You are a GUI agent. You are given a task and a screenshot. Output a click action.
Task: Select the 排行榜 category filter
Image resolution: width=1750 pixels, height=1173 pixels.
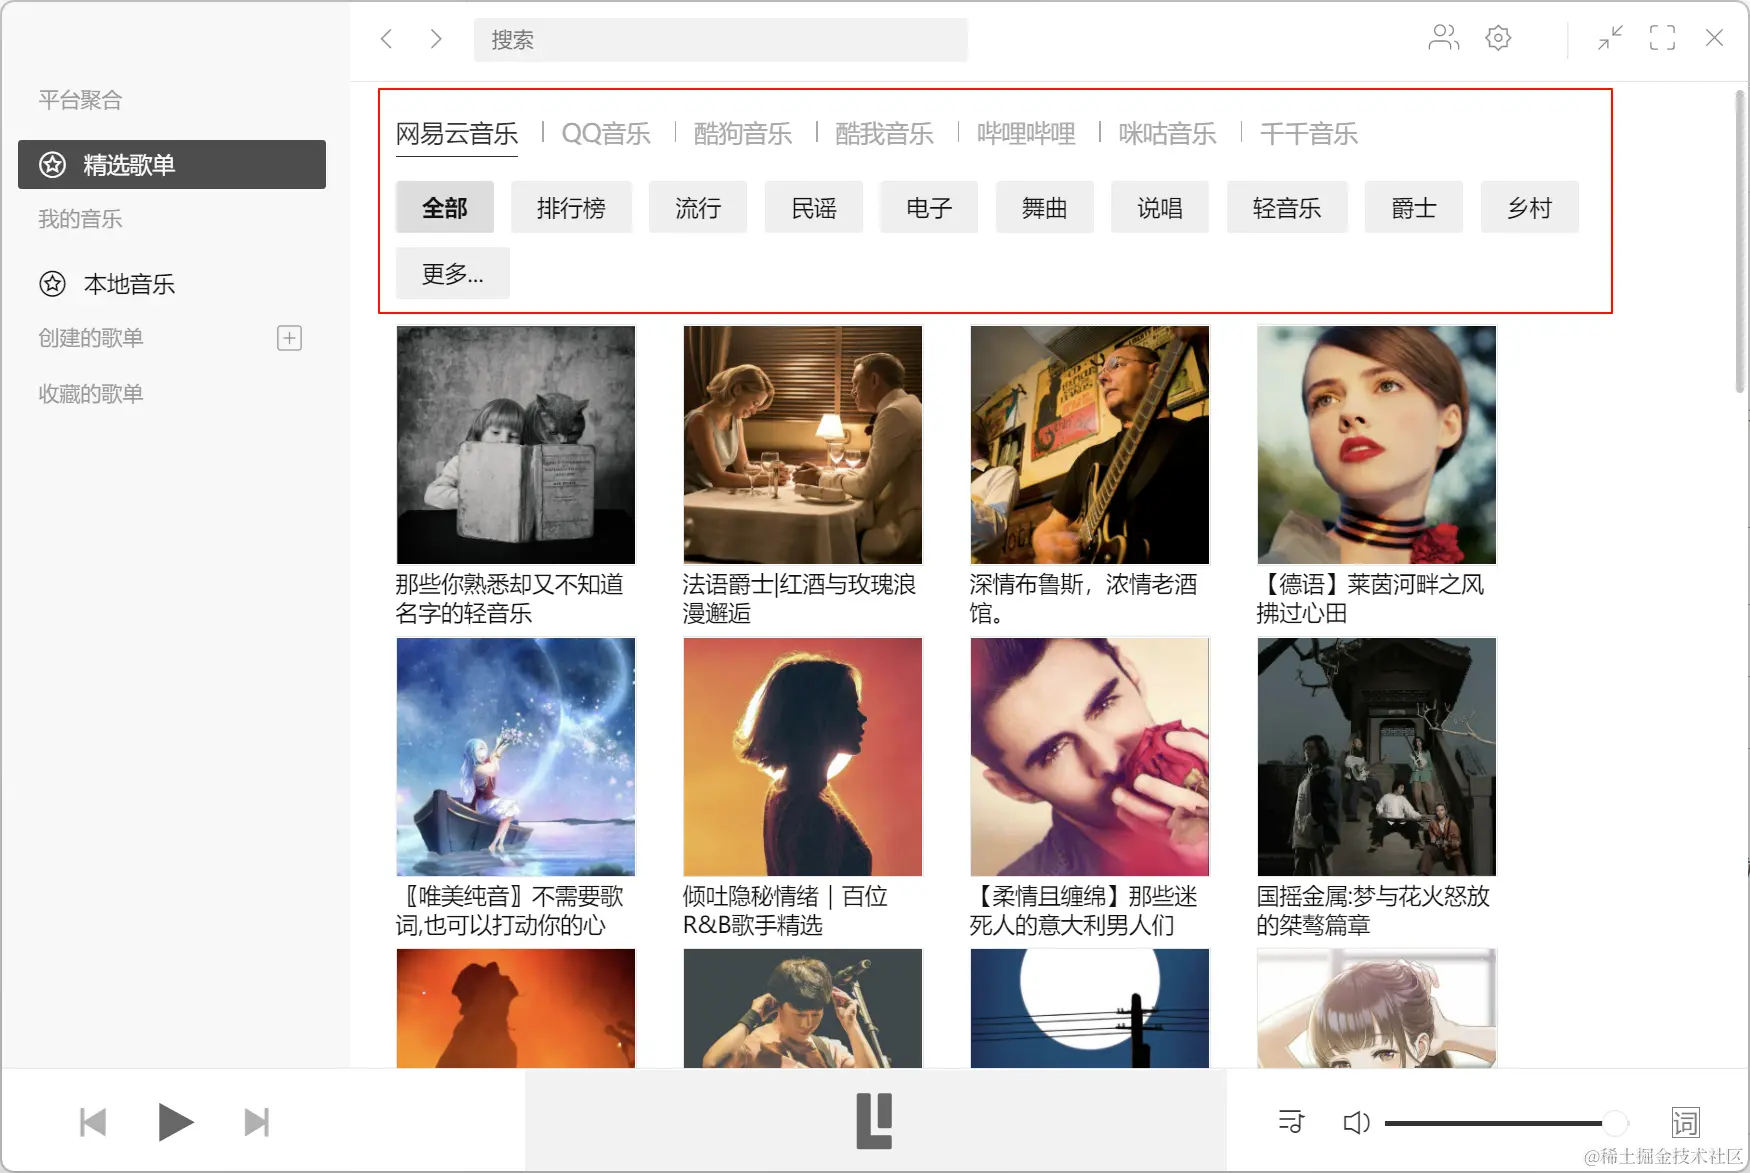click(x=571, y=207)
